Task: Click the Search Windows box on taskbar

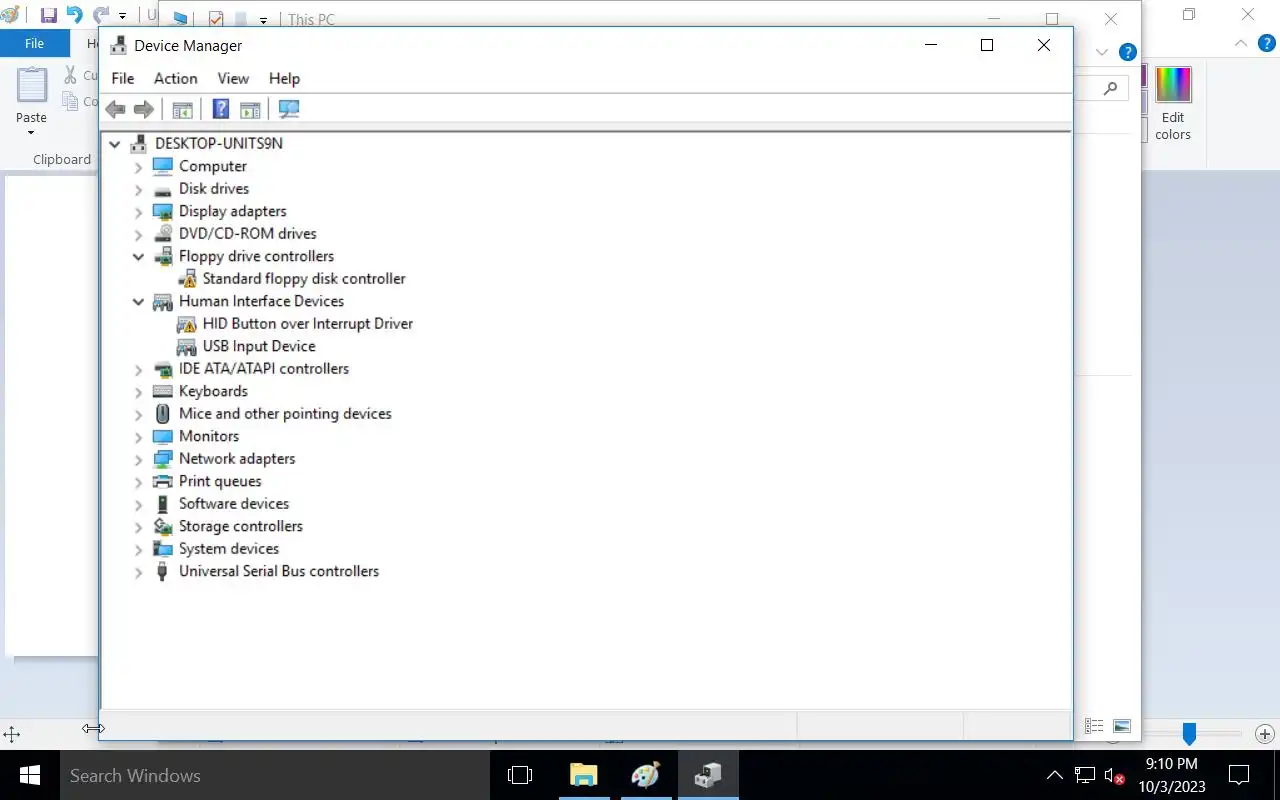Action: click(273, 775)
